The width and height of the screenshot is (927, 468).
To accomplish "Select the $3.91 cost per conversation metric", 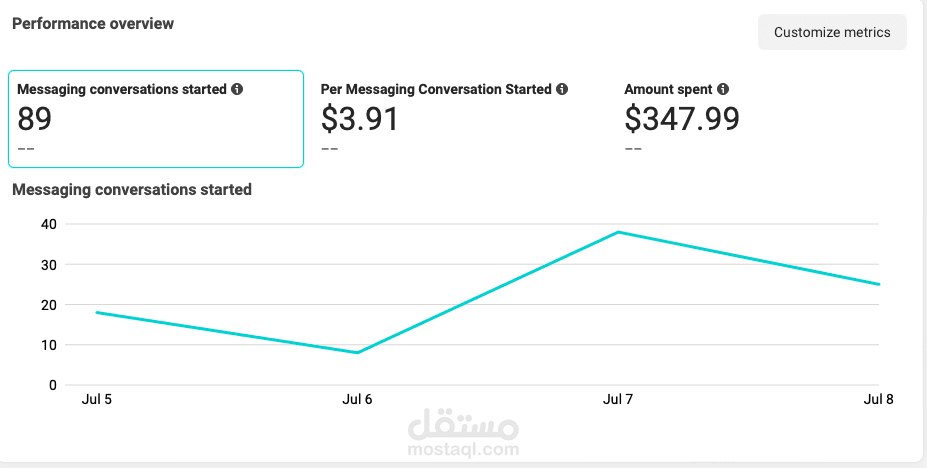I will coord(360,119).
